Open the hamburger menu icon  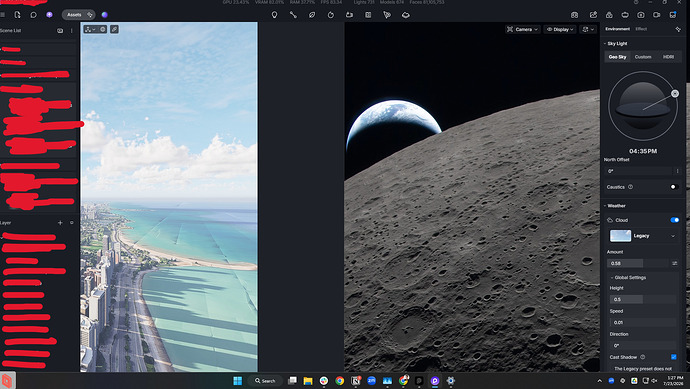[3, 15]
